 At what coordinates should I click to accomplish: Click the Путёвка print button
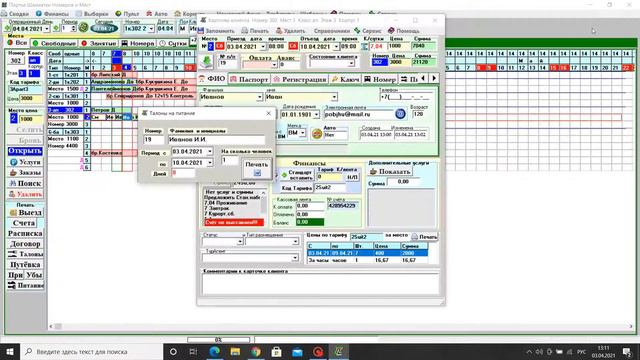pos(25,264)
